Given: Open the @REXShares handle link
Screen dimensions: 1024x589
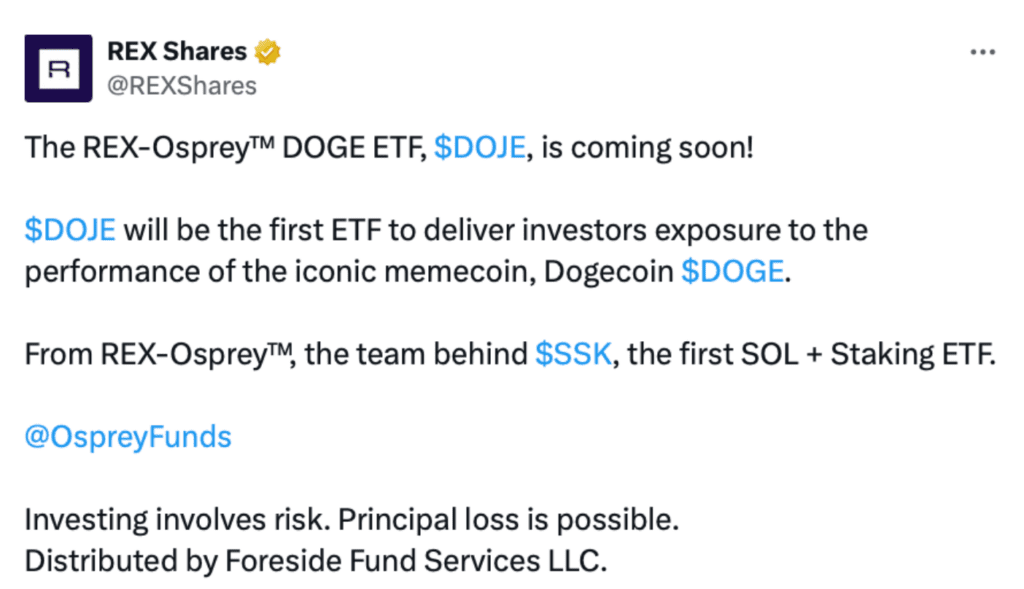Looking at the screenshot, I should [182, 86].
